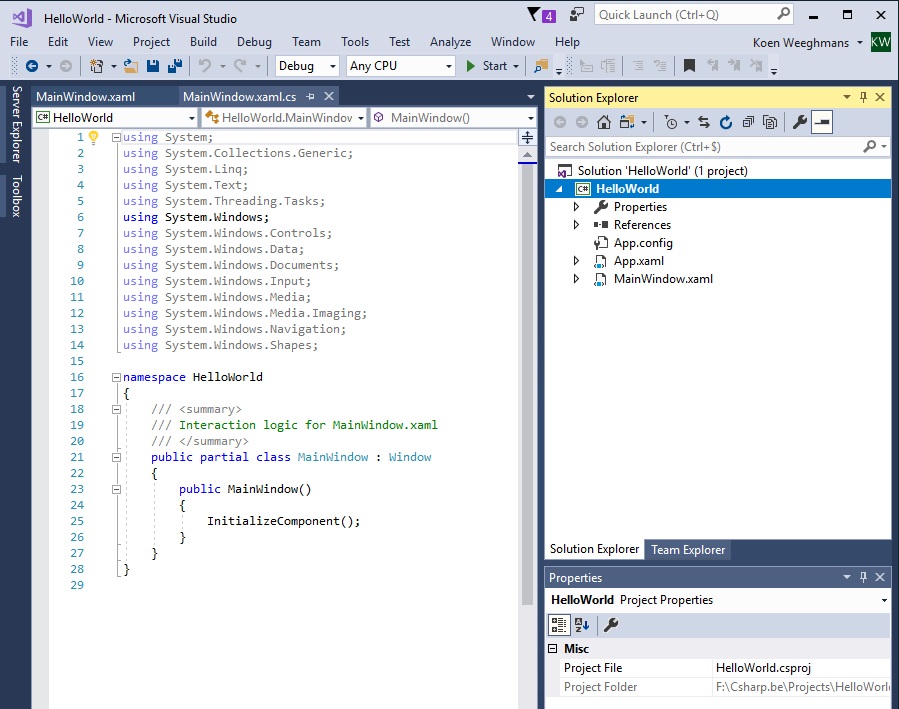
Task: Click the Undo arrow icon
Action: coord(205,66)
